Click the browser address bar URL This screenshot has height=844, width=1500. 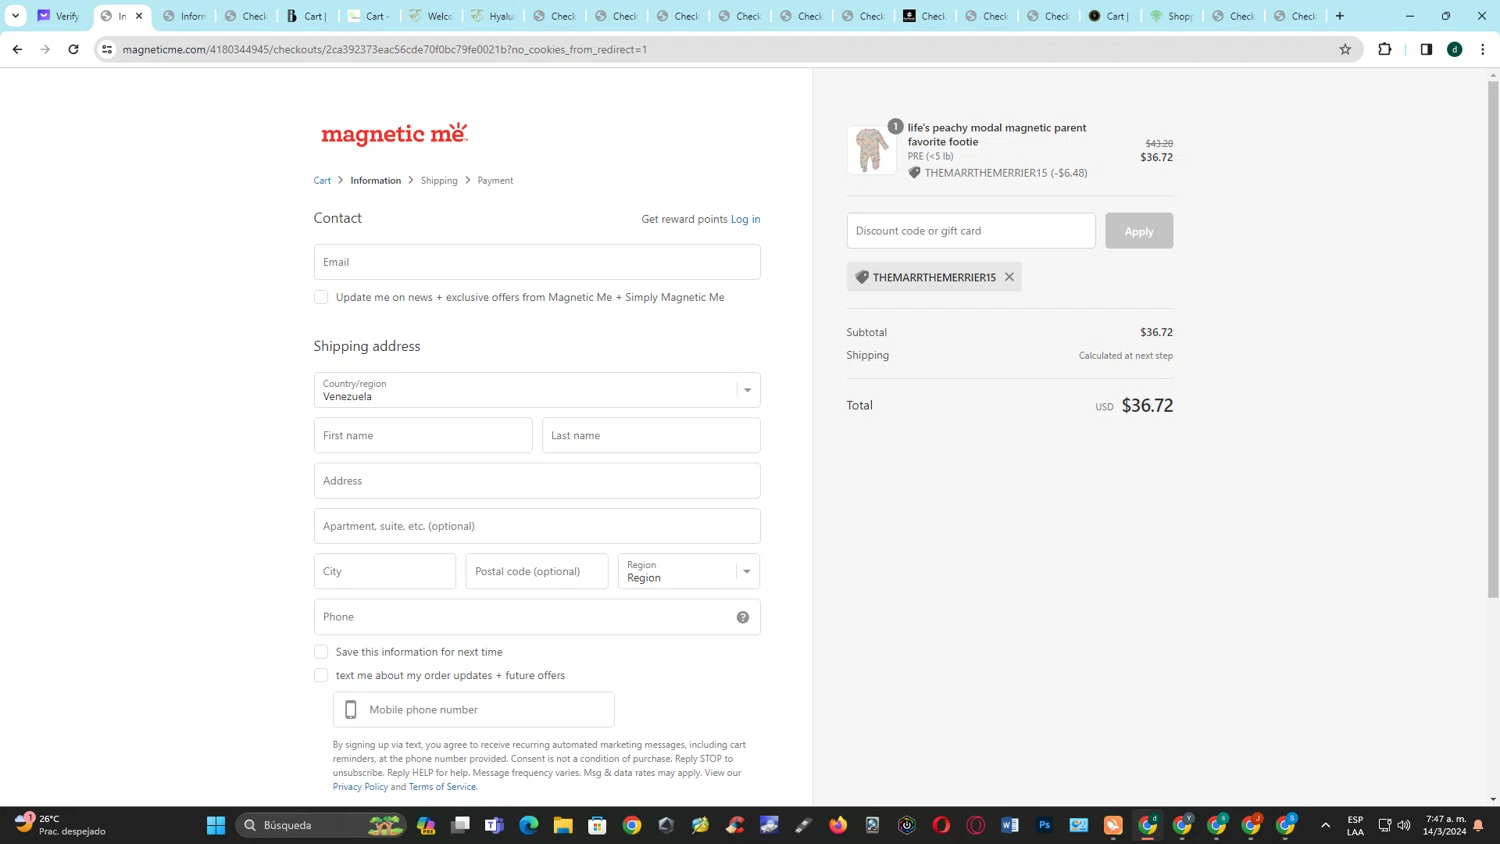tap(385, 49)
